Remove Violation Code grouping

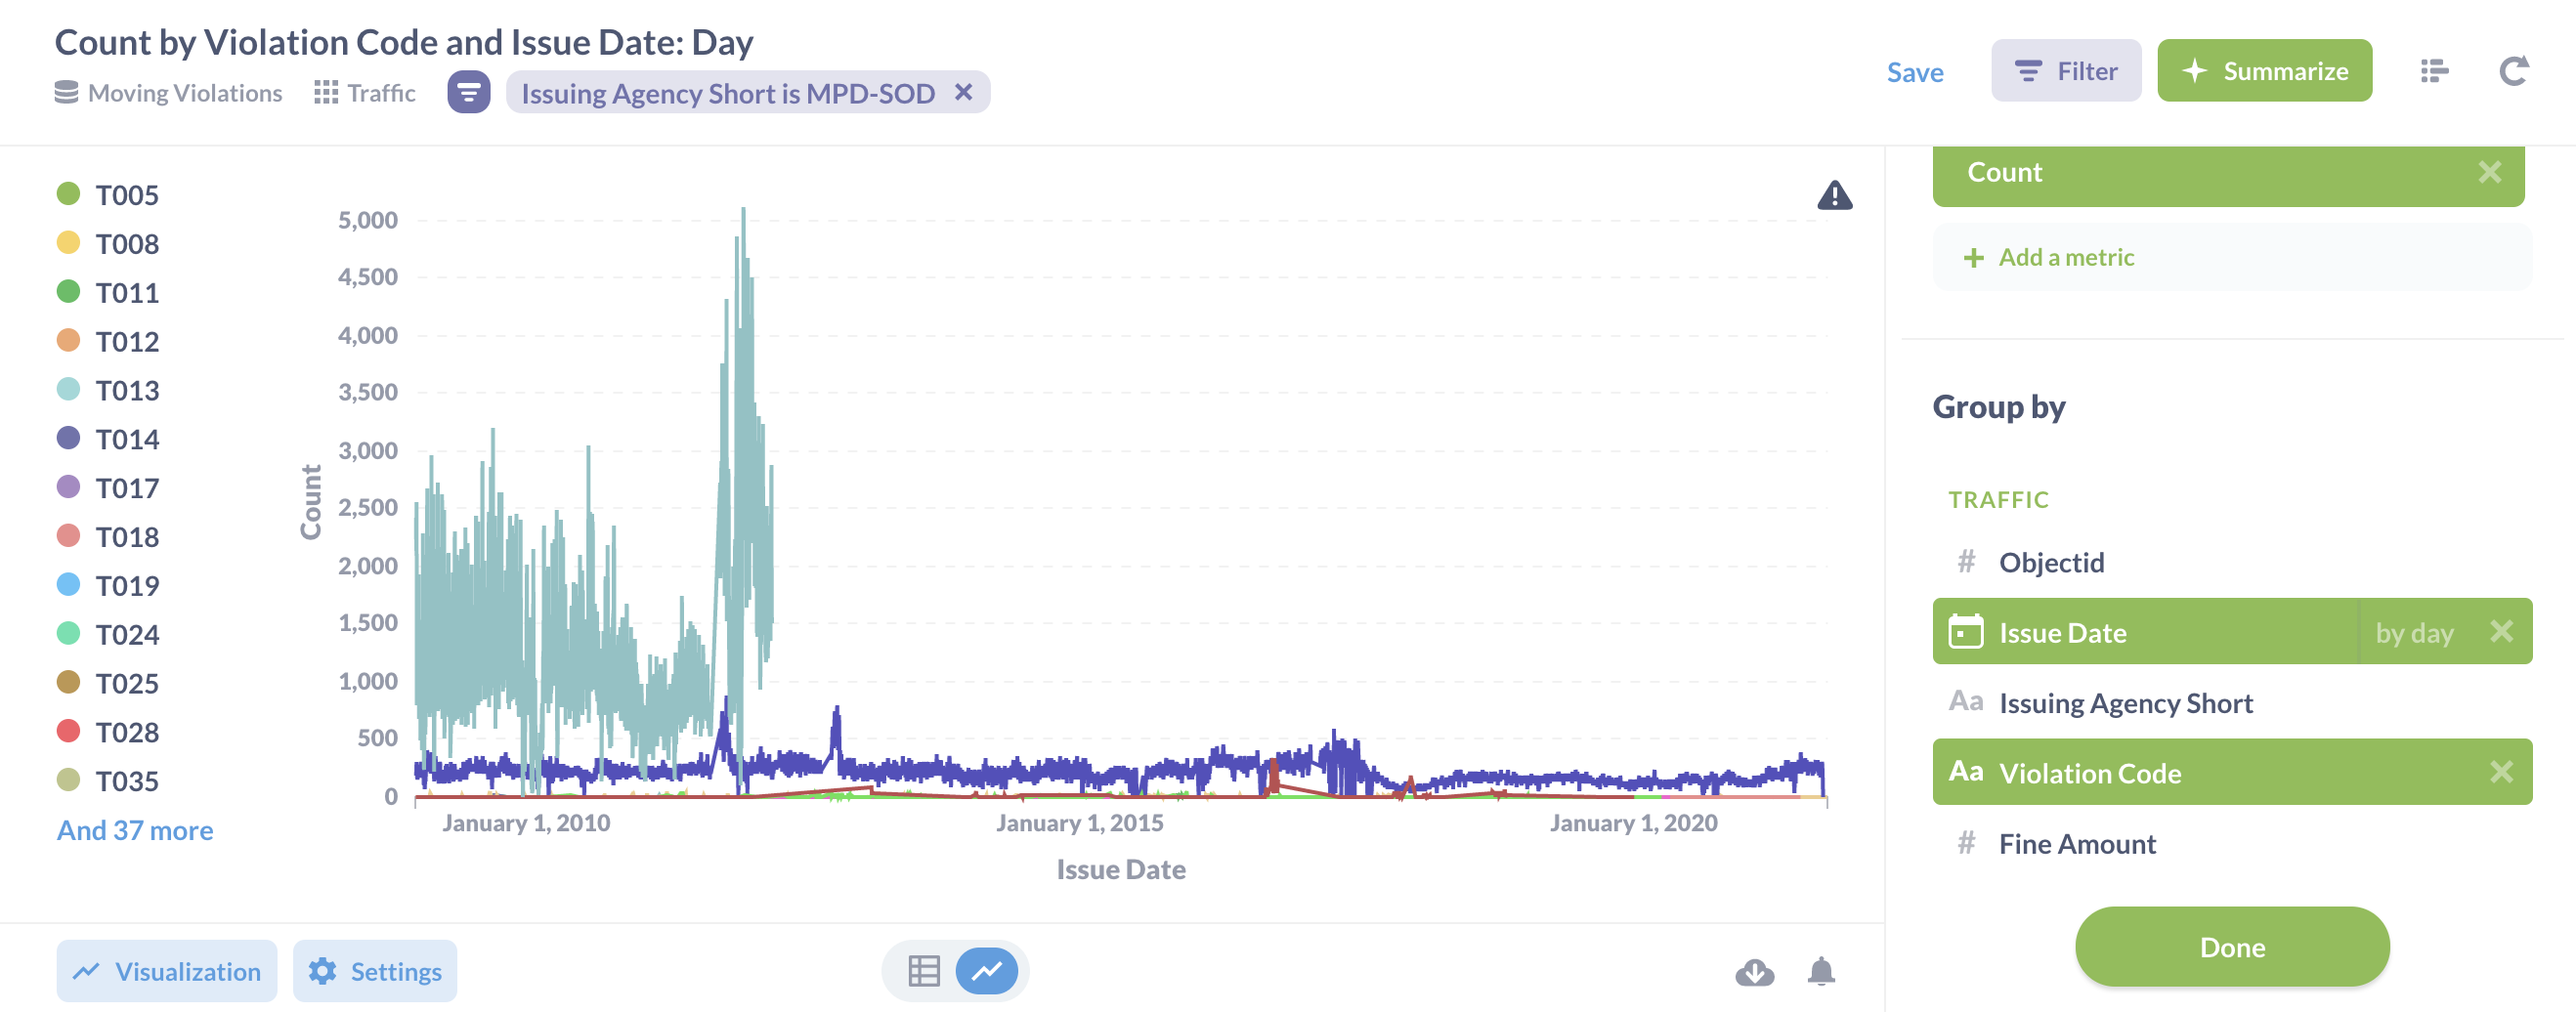point(2500,773)
